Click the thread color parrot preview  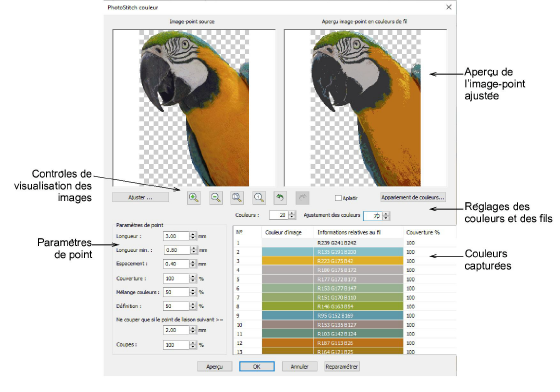(x=365, y=108)
